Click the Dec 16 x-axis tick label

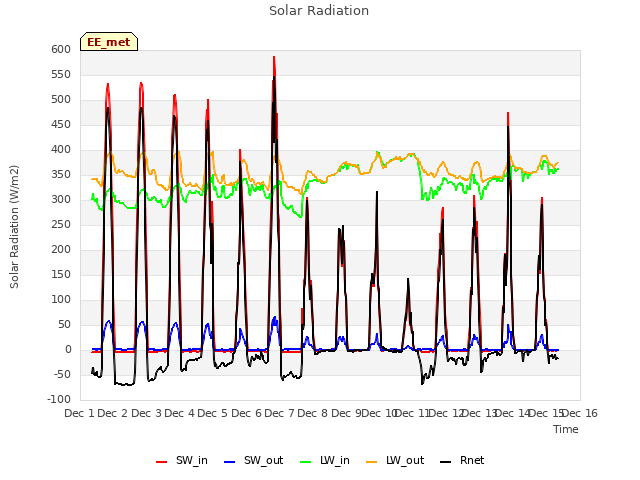(580, 413)
